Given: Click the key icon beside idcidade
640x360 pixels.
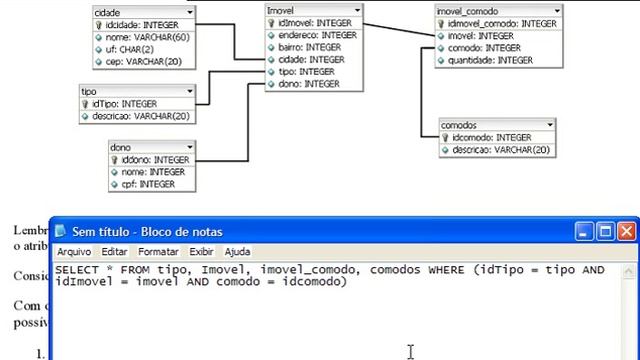Looking at the screenshot, I should [98, 25].
